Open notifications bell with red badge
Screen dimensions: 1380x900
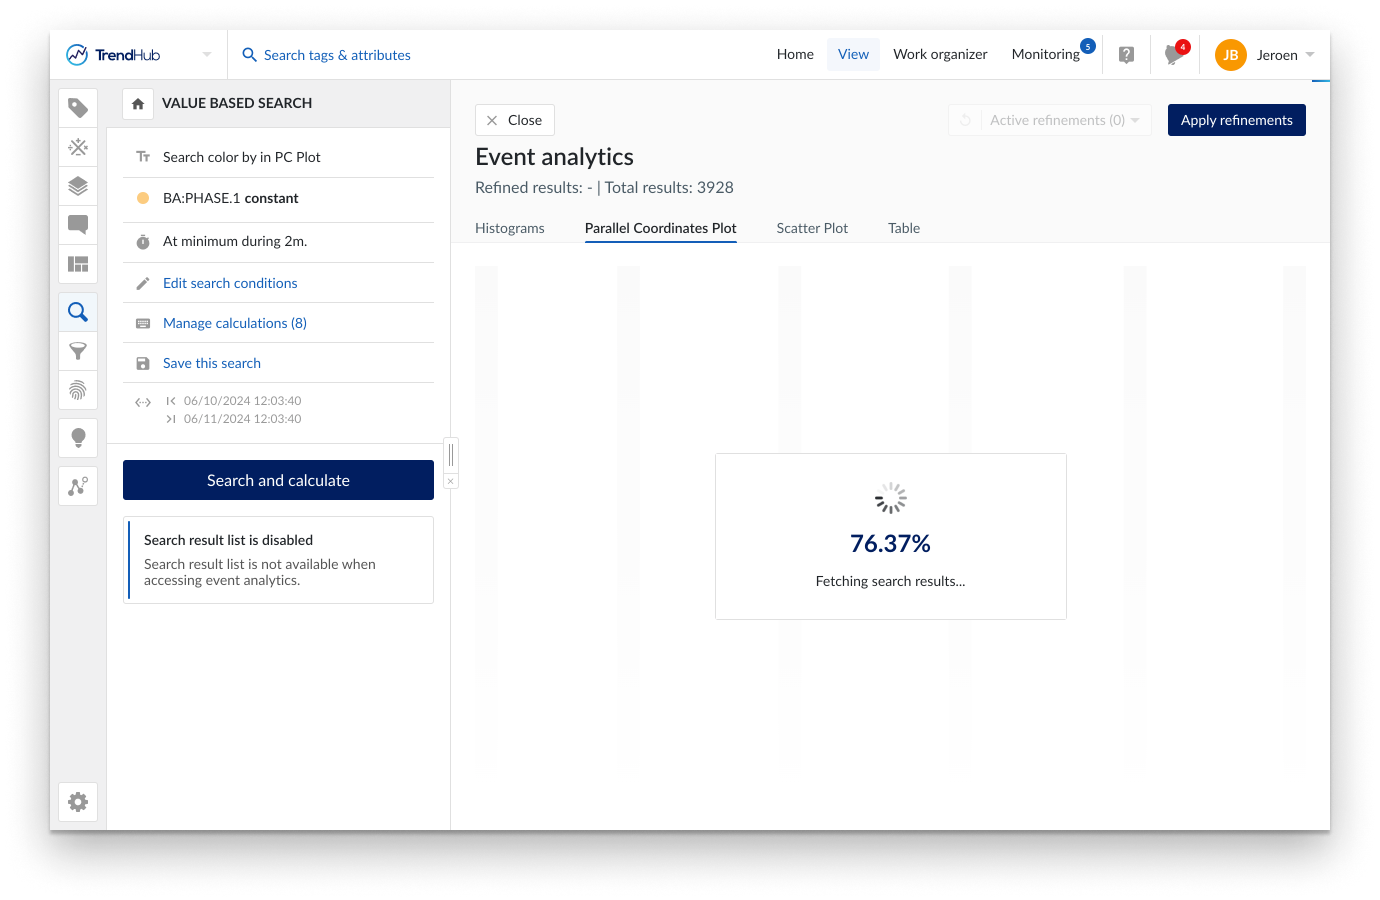[1173, 55]
